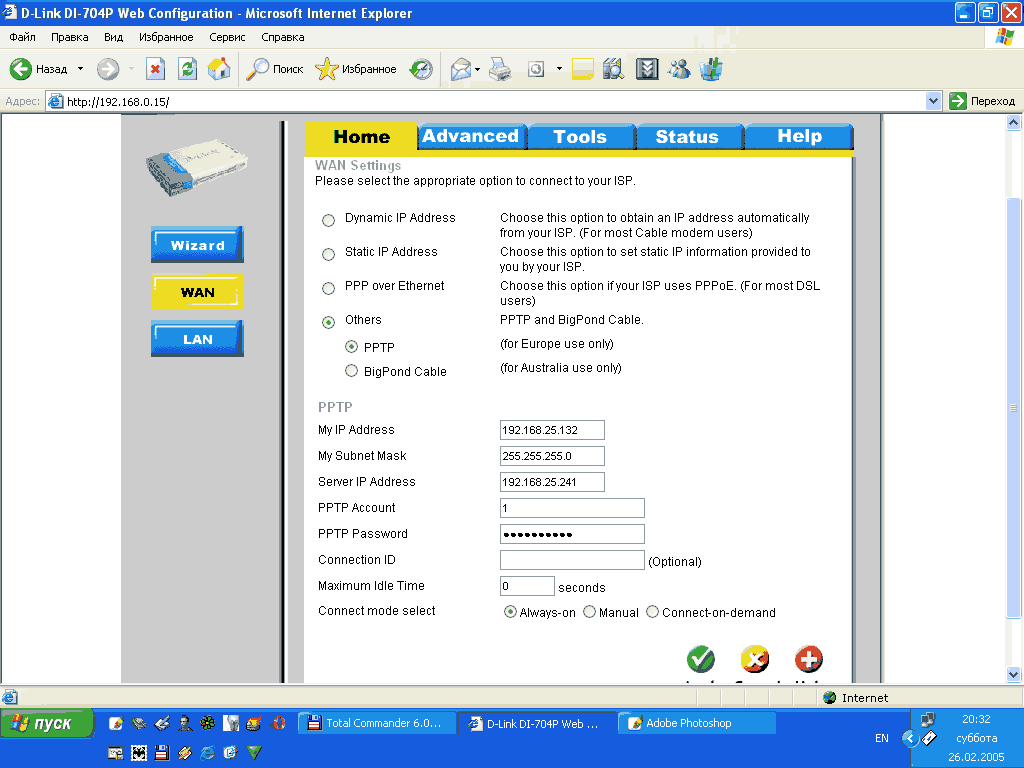
Task: Click the Maximum Idle Time field
Action: (527, 586)
